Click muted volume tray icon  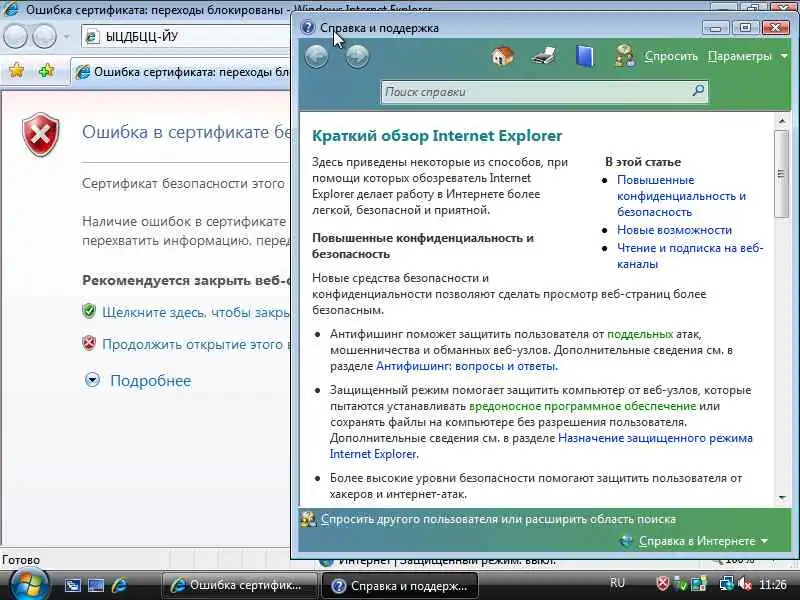click(744, 584)
